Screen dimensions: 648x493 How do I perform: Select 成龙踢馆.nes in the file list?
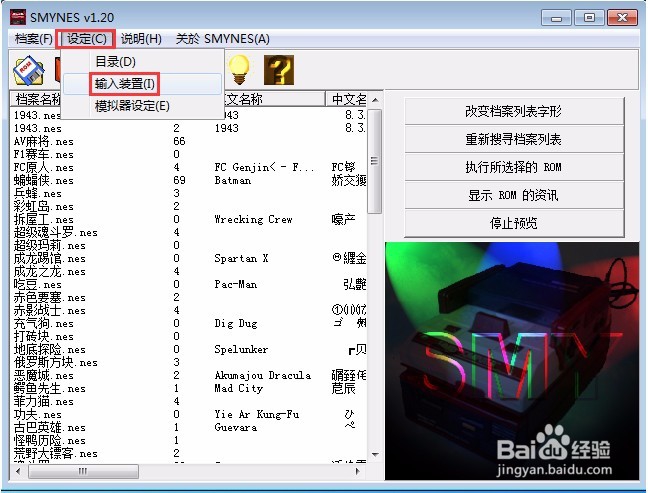50,259
